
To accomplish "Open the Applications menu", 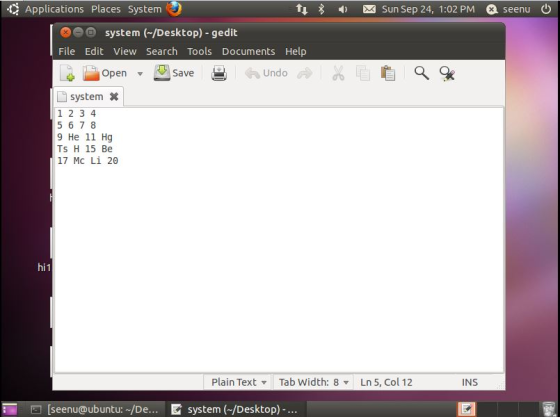I will (x=54, y=9).
